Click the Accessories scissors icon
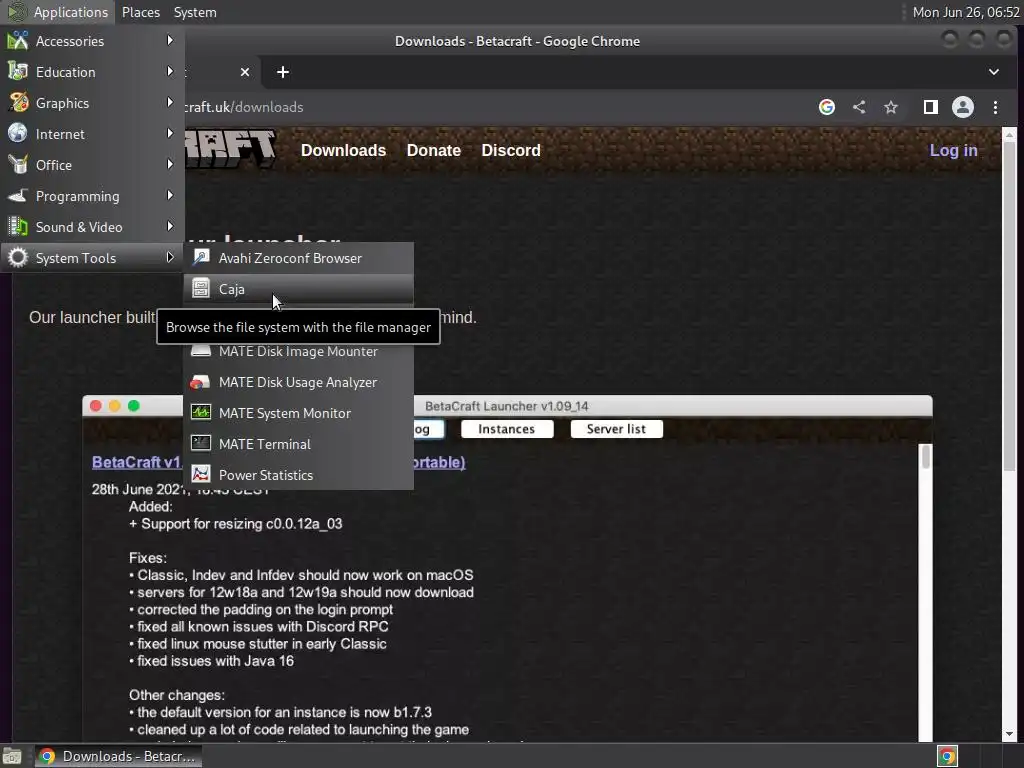 (x=18, y=40)
